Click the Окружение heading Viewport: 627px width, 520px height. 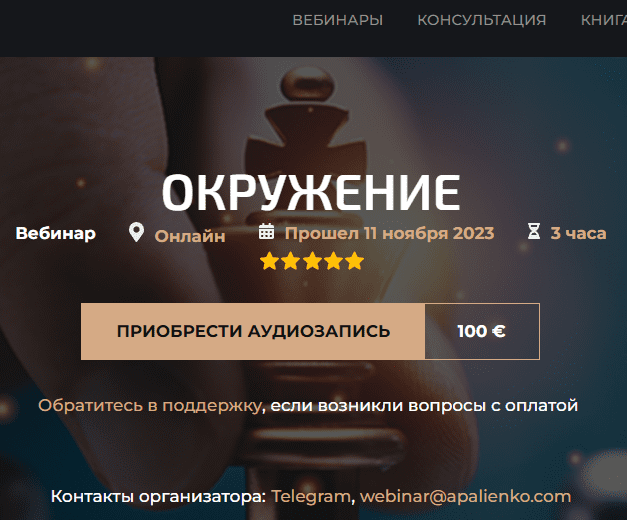[x=311, y=192]
